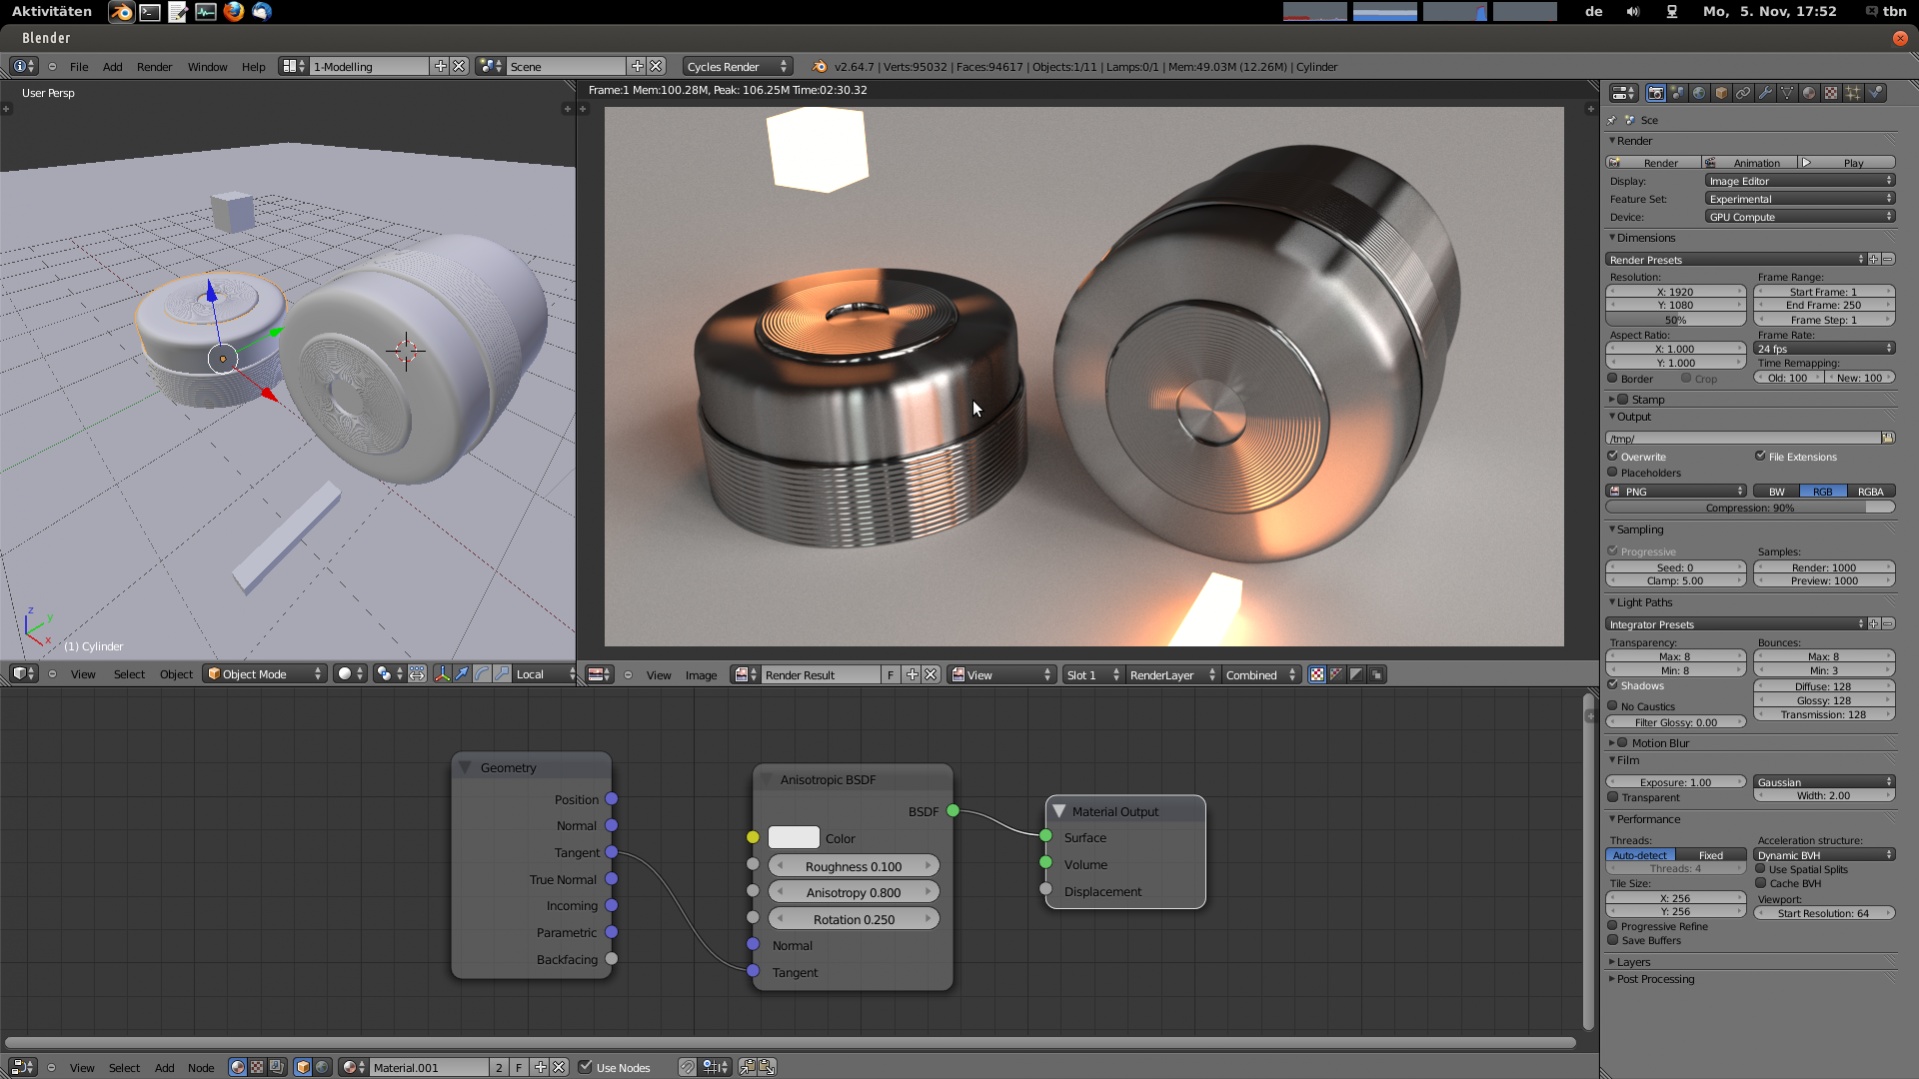Enable Transparent film checkbox
The width and height of the screenshot is (1919, 1079).
(x=1613, y=798)
